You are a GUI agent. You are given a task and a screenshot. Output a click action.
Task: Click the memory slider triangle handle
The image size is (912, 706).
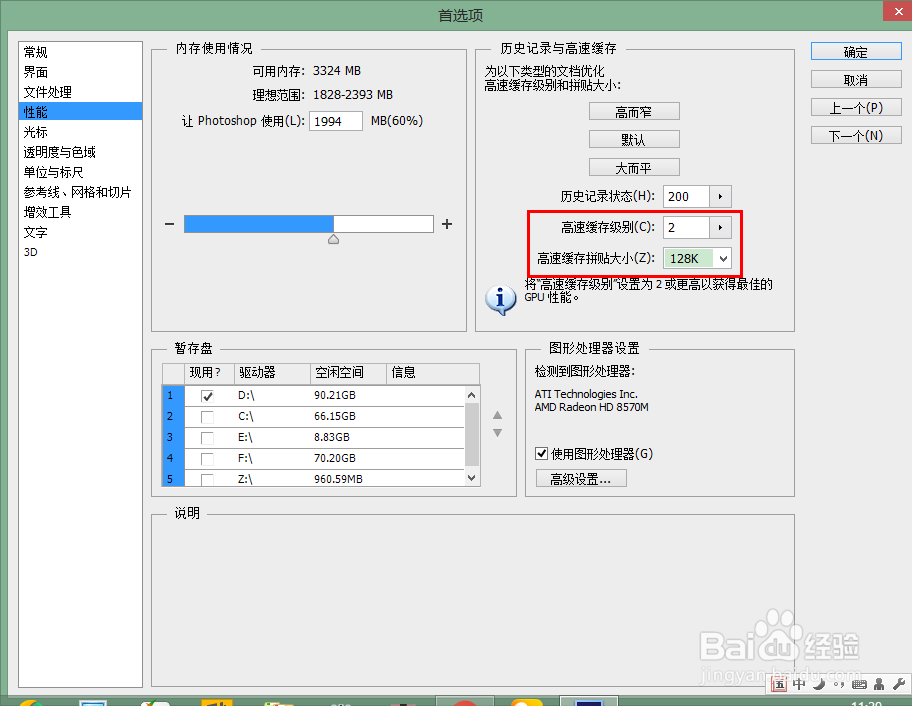(333, 239)
